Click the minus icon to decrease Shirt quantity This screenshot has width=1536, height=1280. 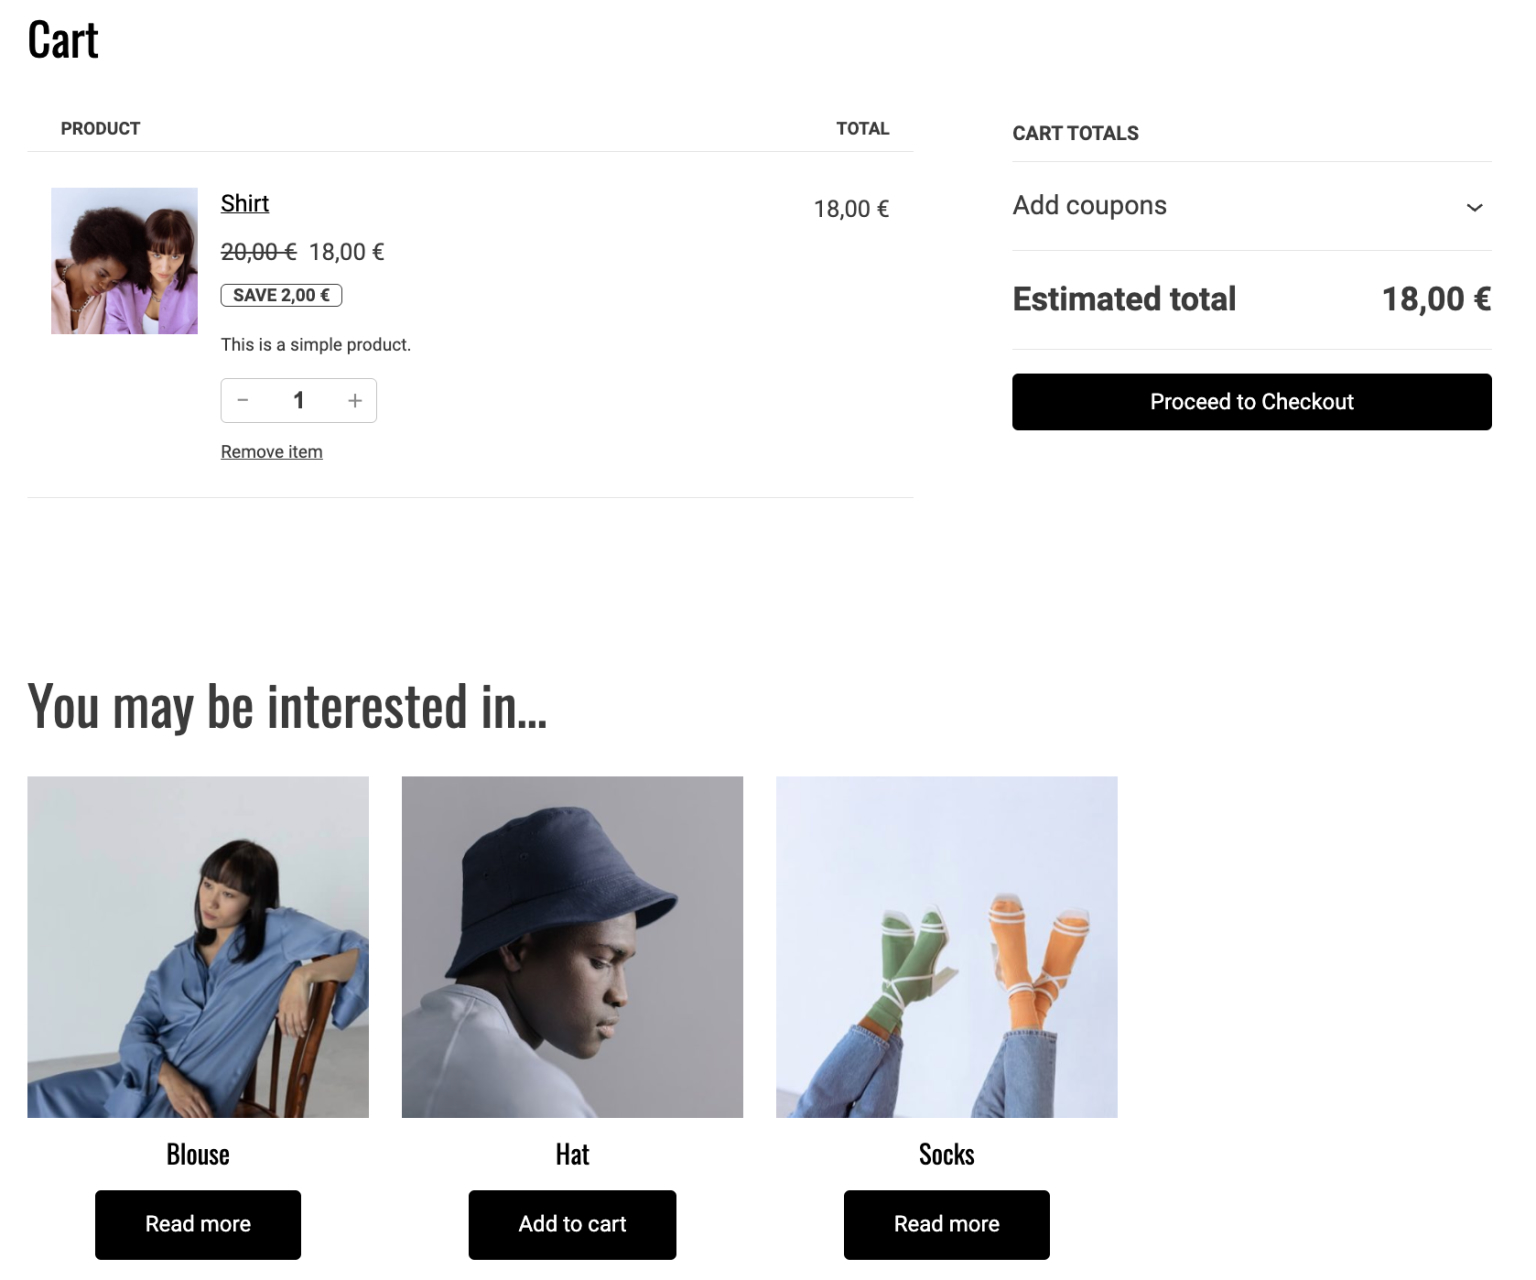coord(243,400)
